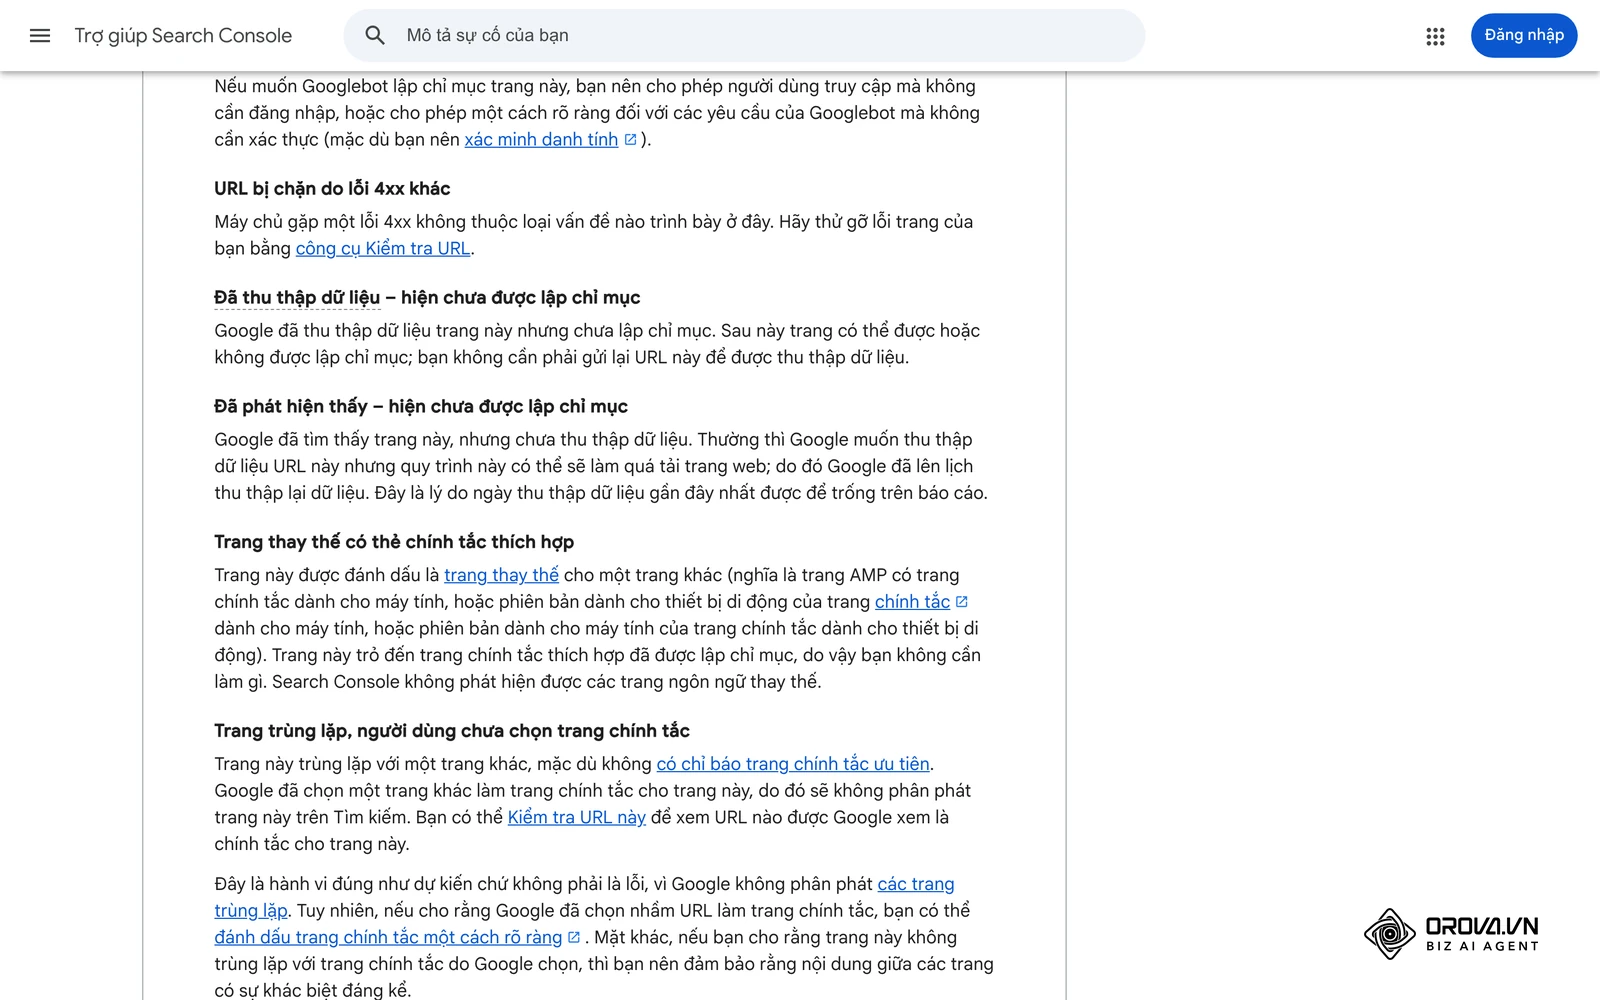
Task: Follow the 'xác minh danh tính' link
Action: click(541, 140)
